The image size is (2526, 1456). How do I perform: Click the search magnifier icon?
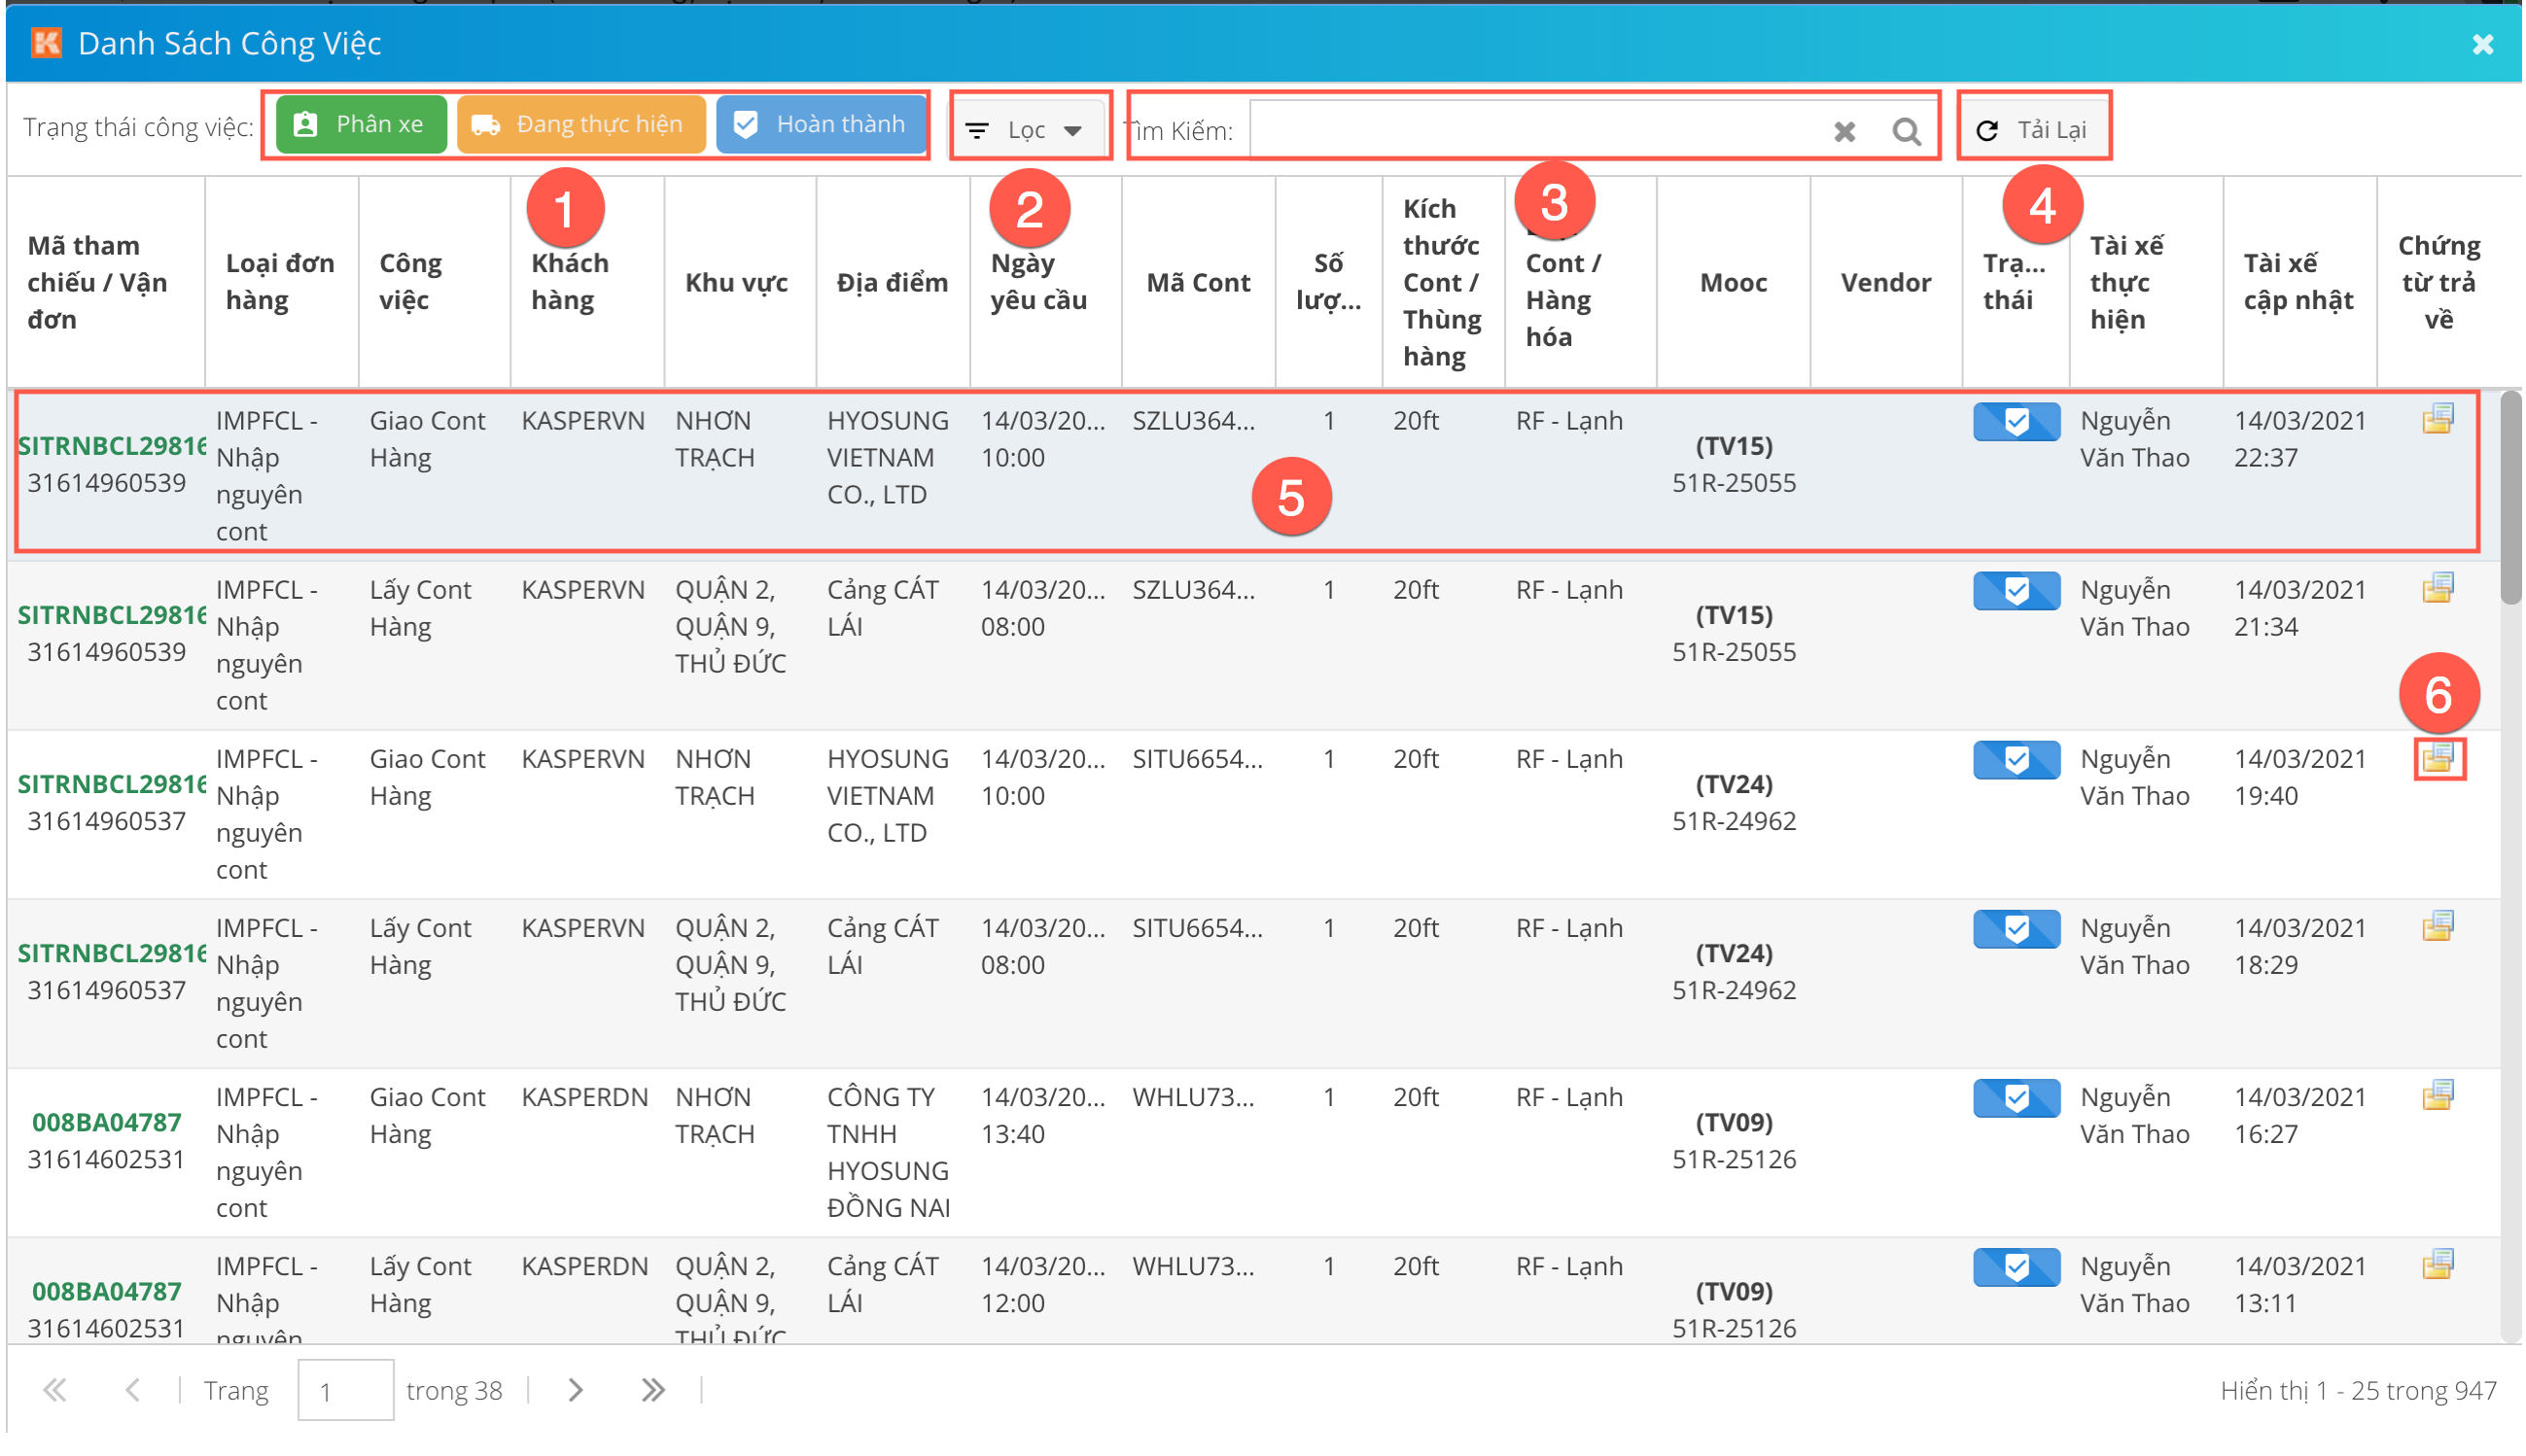pos(1906,131)
